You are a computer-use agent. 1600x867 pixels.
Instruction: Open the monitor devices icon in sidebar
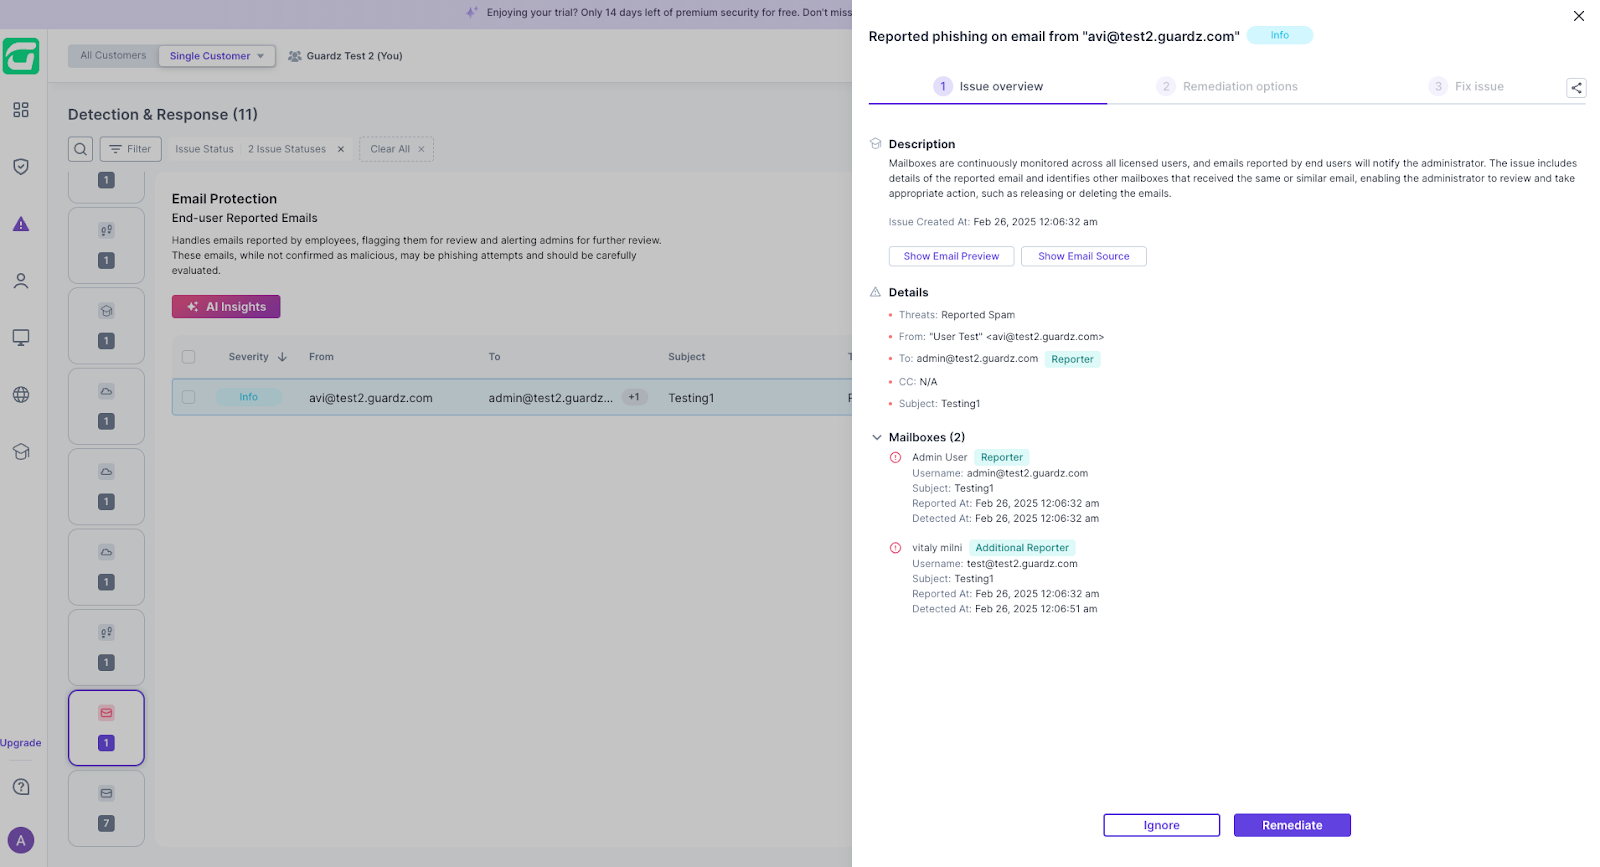click(21, 338)
